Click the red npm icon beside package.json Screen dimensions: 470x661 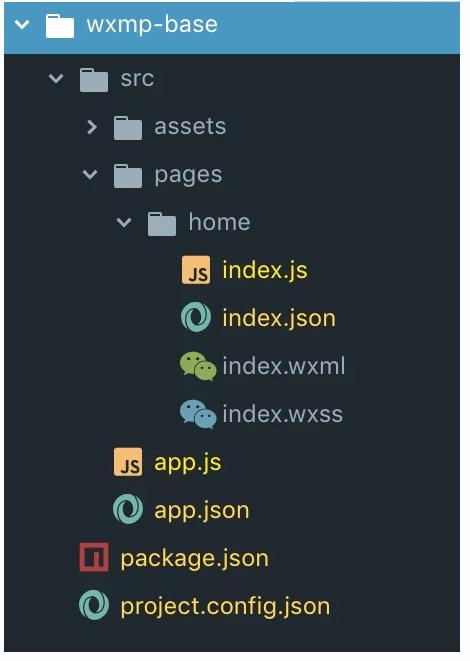[x=94, y=558]
